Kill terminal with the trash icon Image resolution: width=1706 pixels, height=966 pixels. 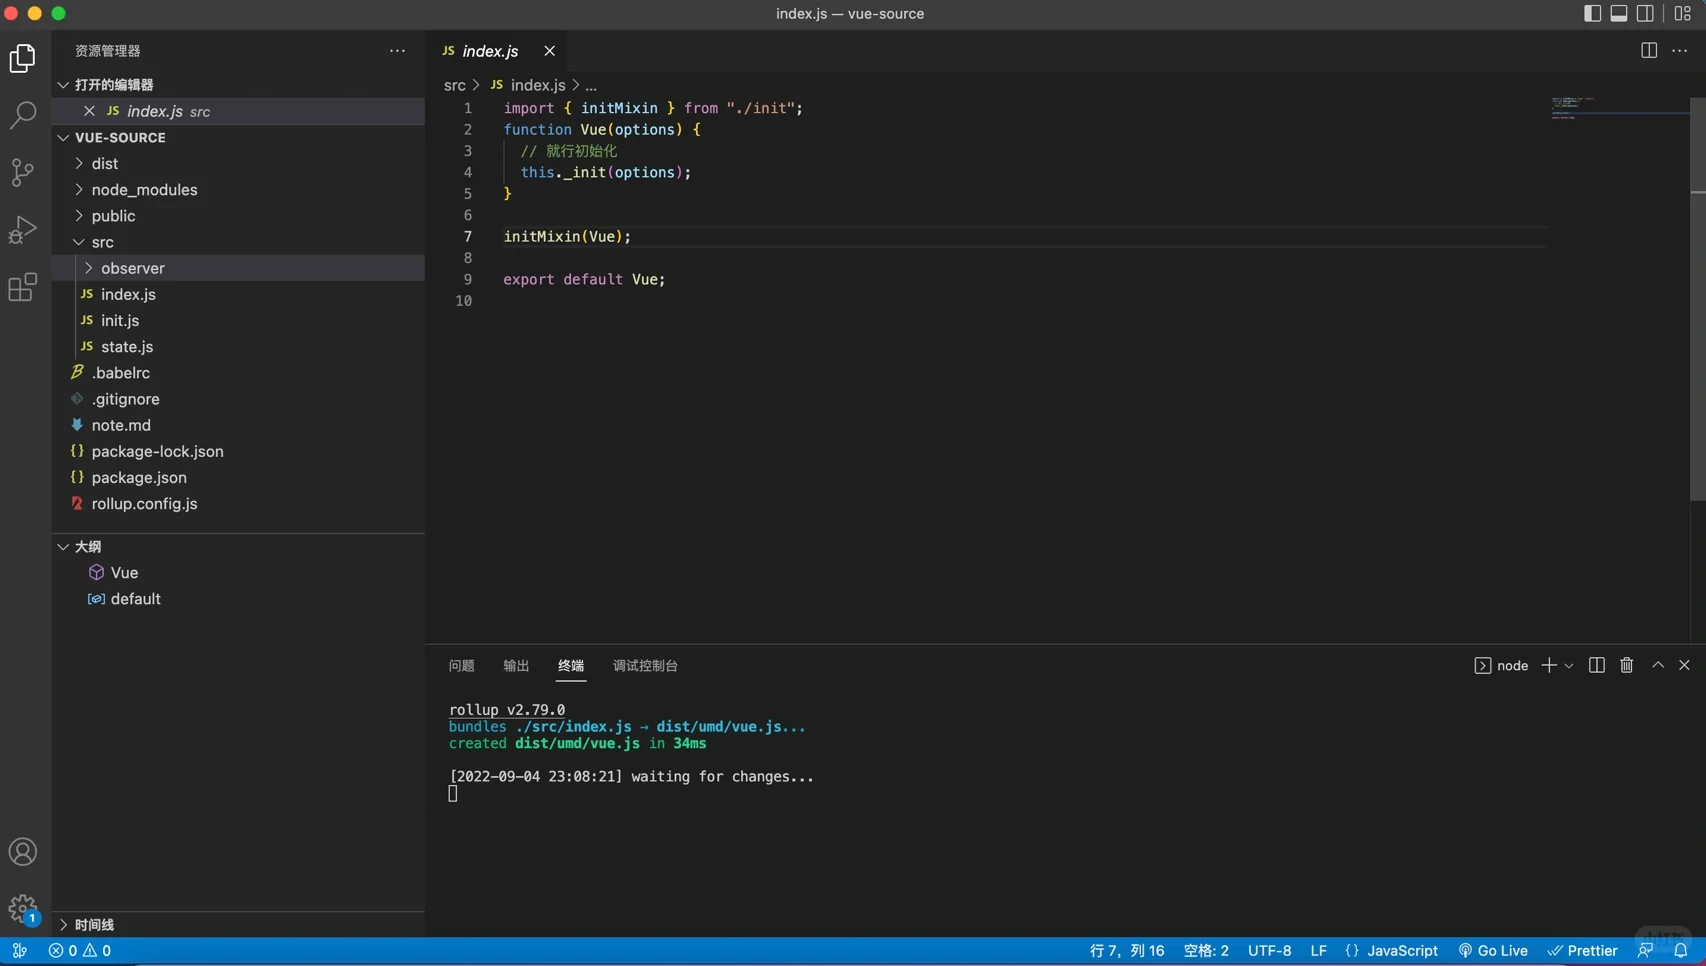pos(1627,666)
